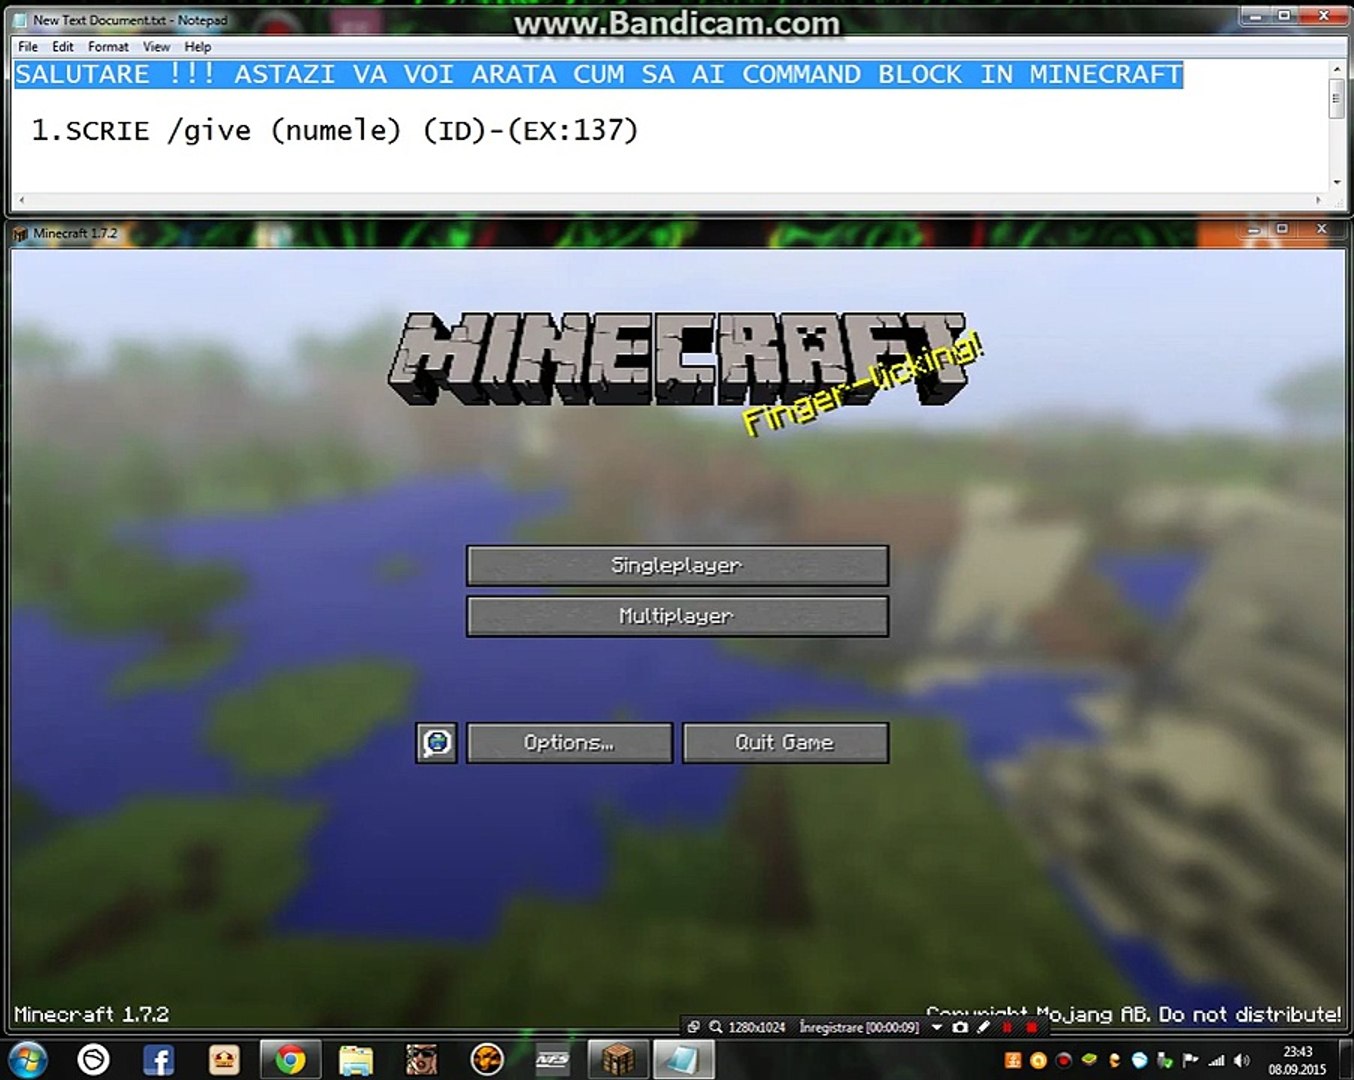
Task: Click in the '1.SCRIE /give' text line
Action: click(x=335, y=130)
